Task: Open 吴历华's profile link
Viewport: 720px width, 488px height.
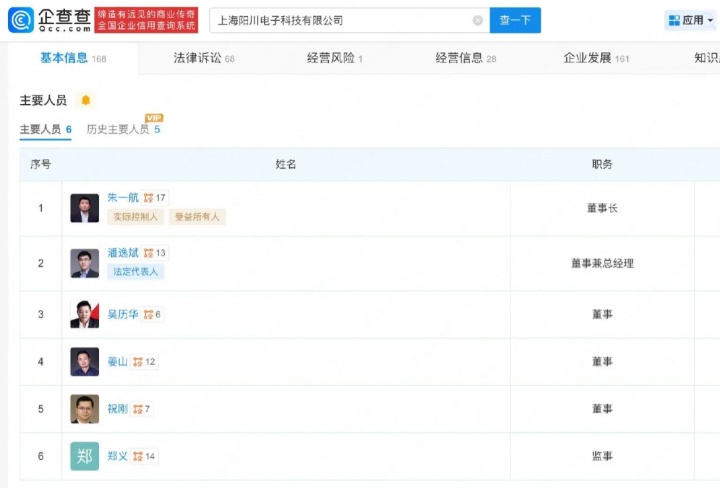Action: tap(123, 314)
